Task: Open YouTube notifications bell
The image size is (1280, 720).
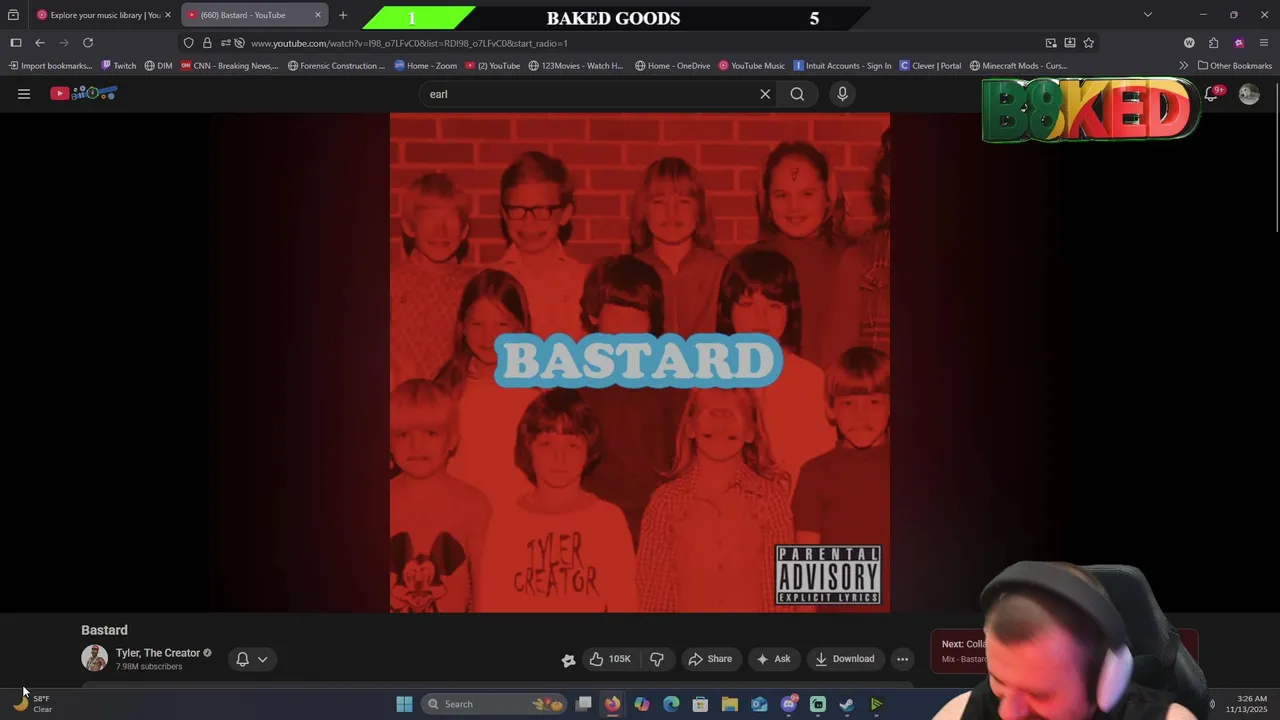Action: click(1211, 94)
